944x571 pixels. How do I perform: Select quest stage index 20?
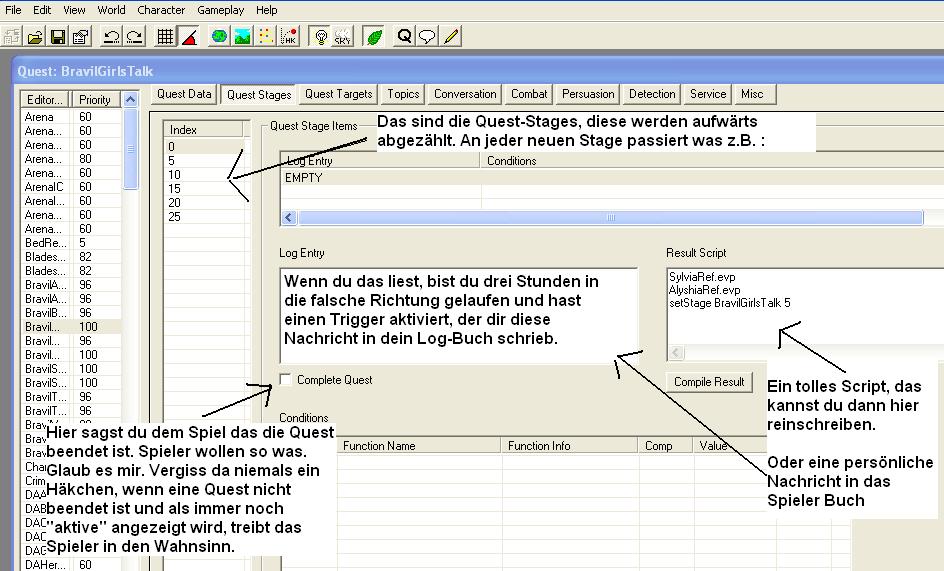[x=204, y=202]
